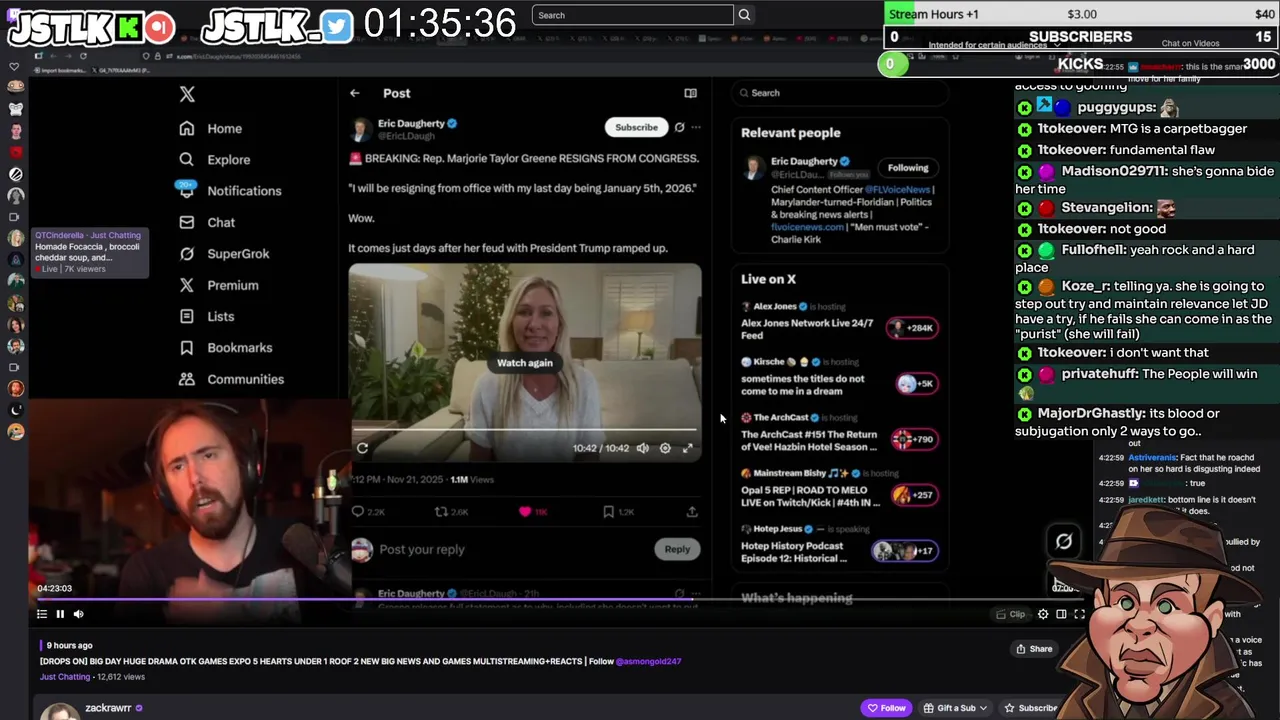Click the Grok icon on overlay
1280x720 pixels.
[x=1064, y=541]
